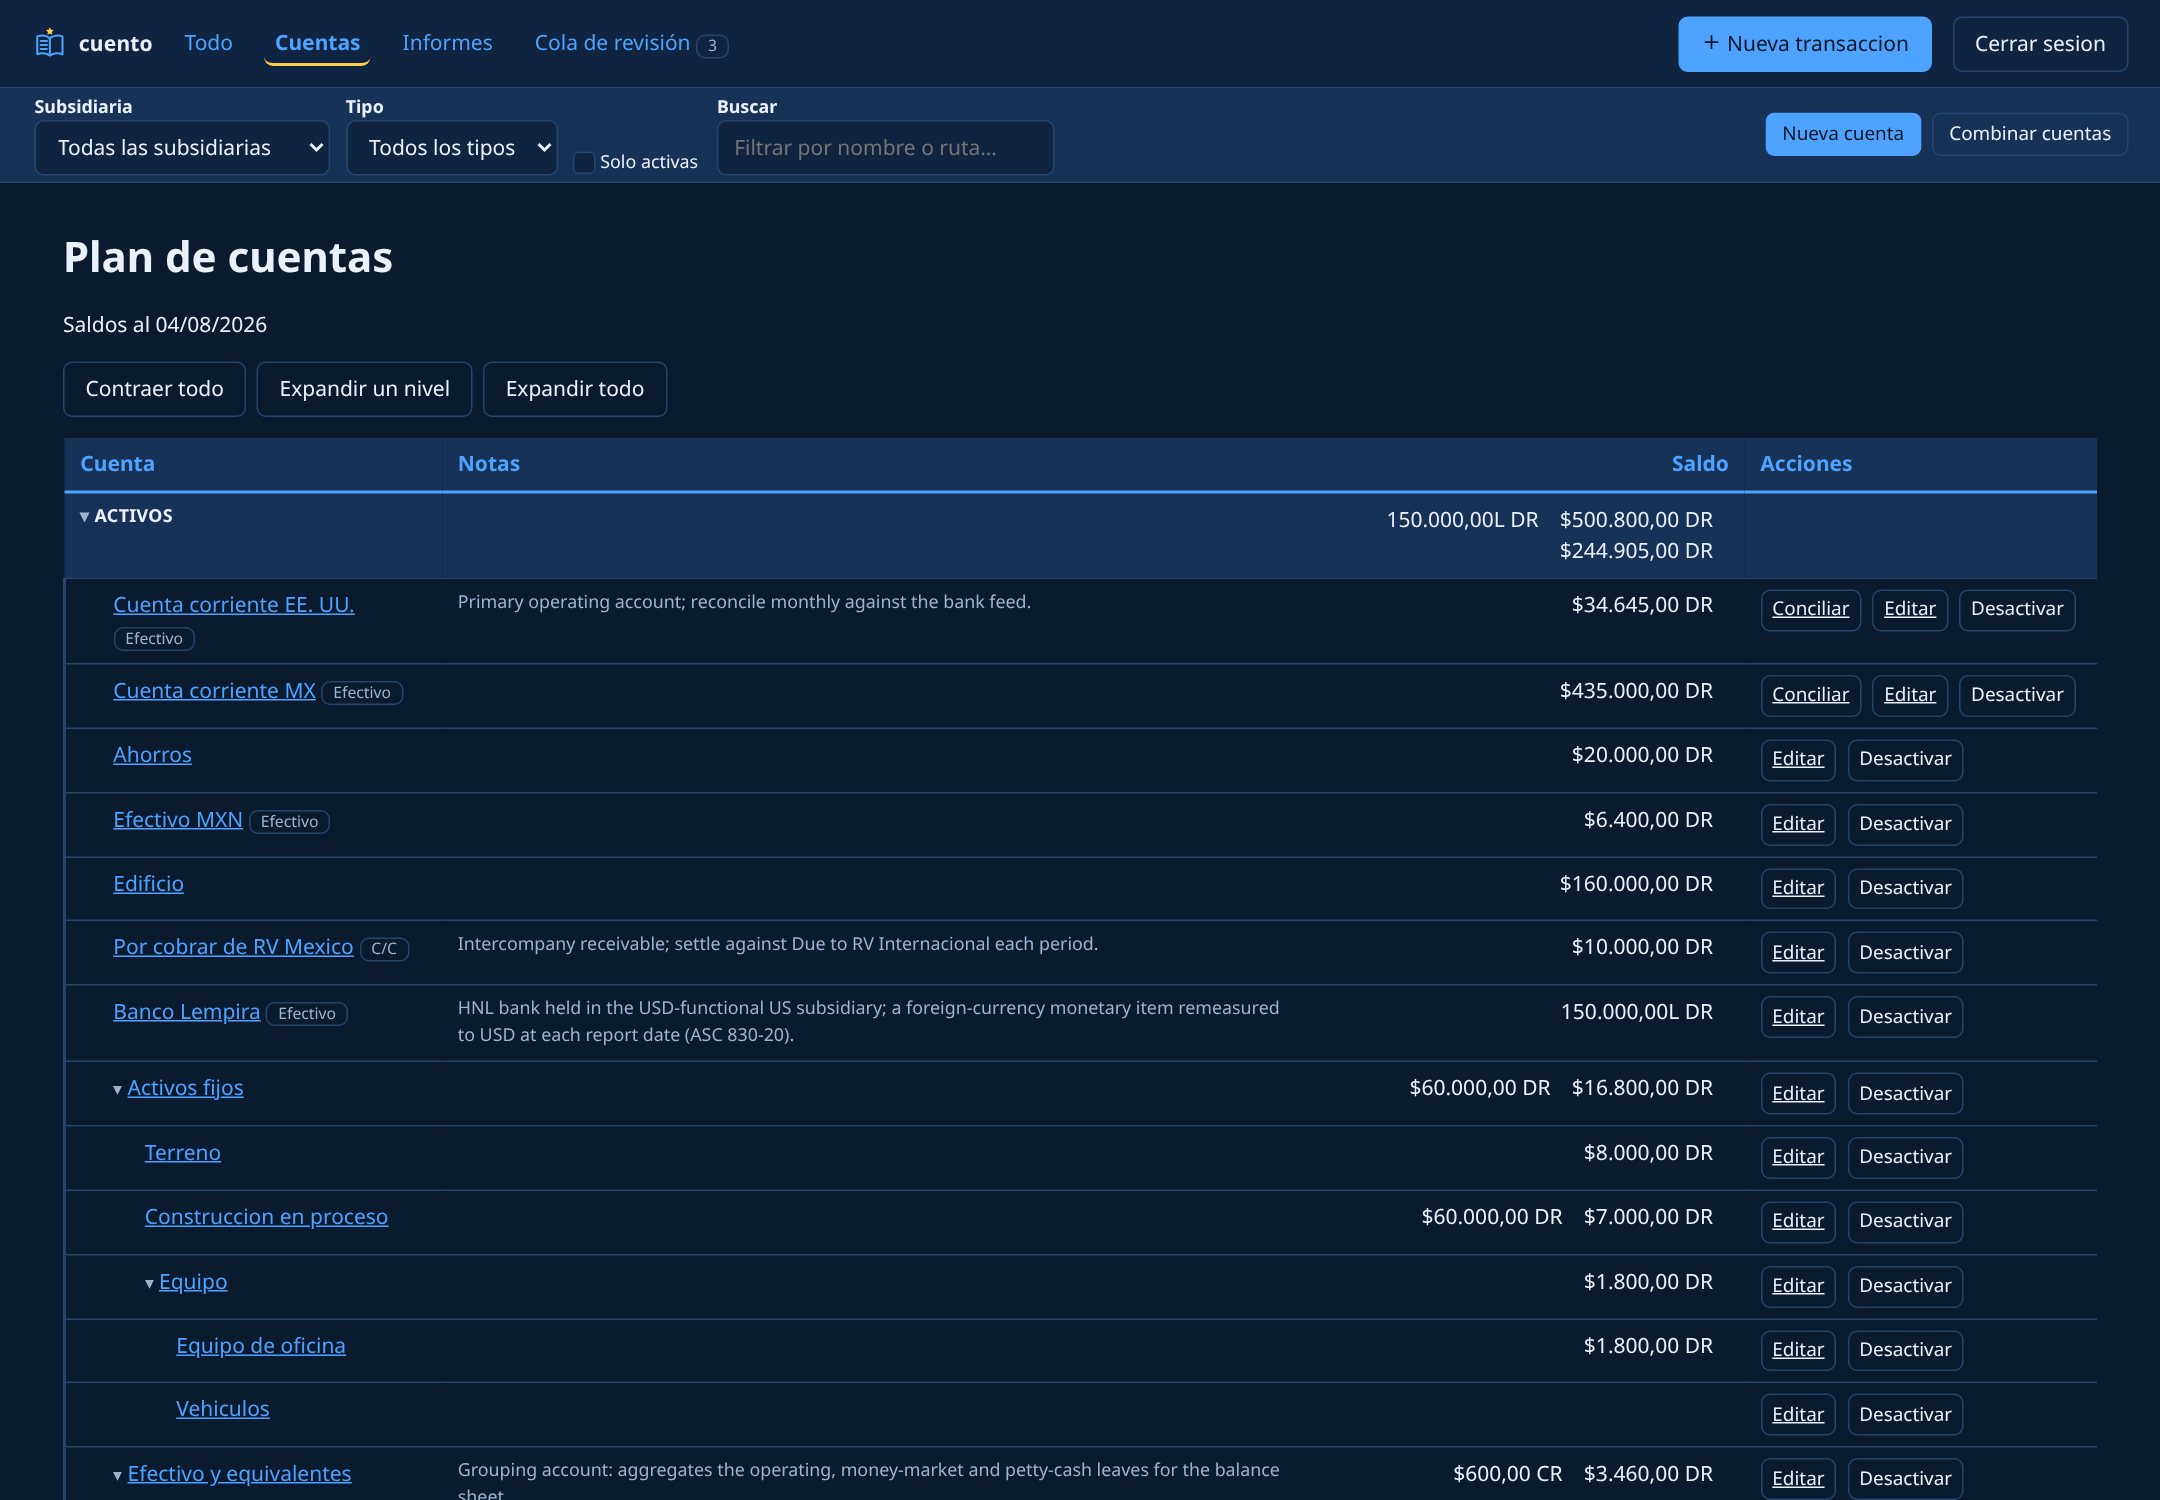2160x1500 pixels.
Task: Click Expandir todo button
Action: 574,389
